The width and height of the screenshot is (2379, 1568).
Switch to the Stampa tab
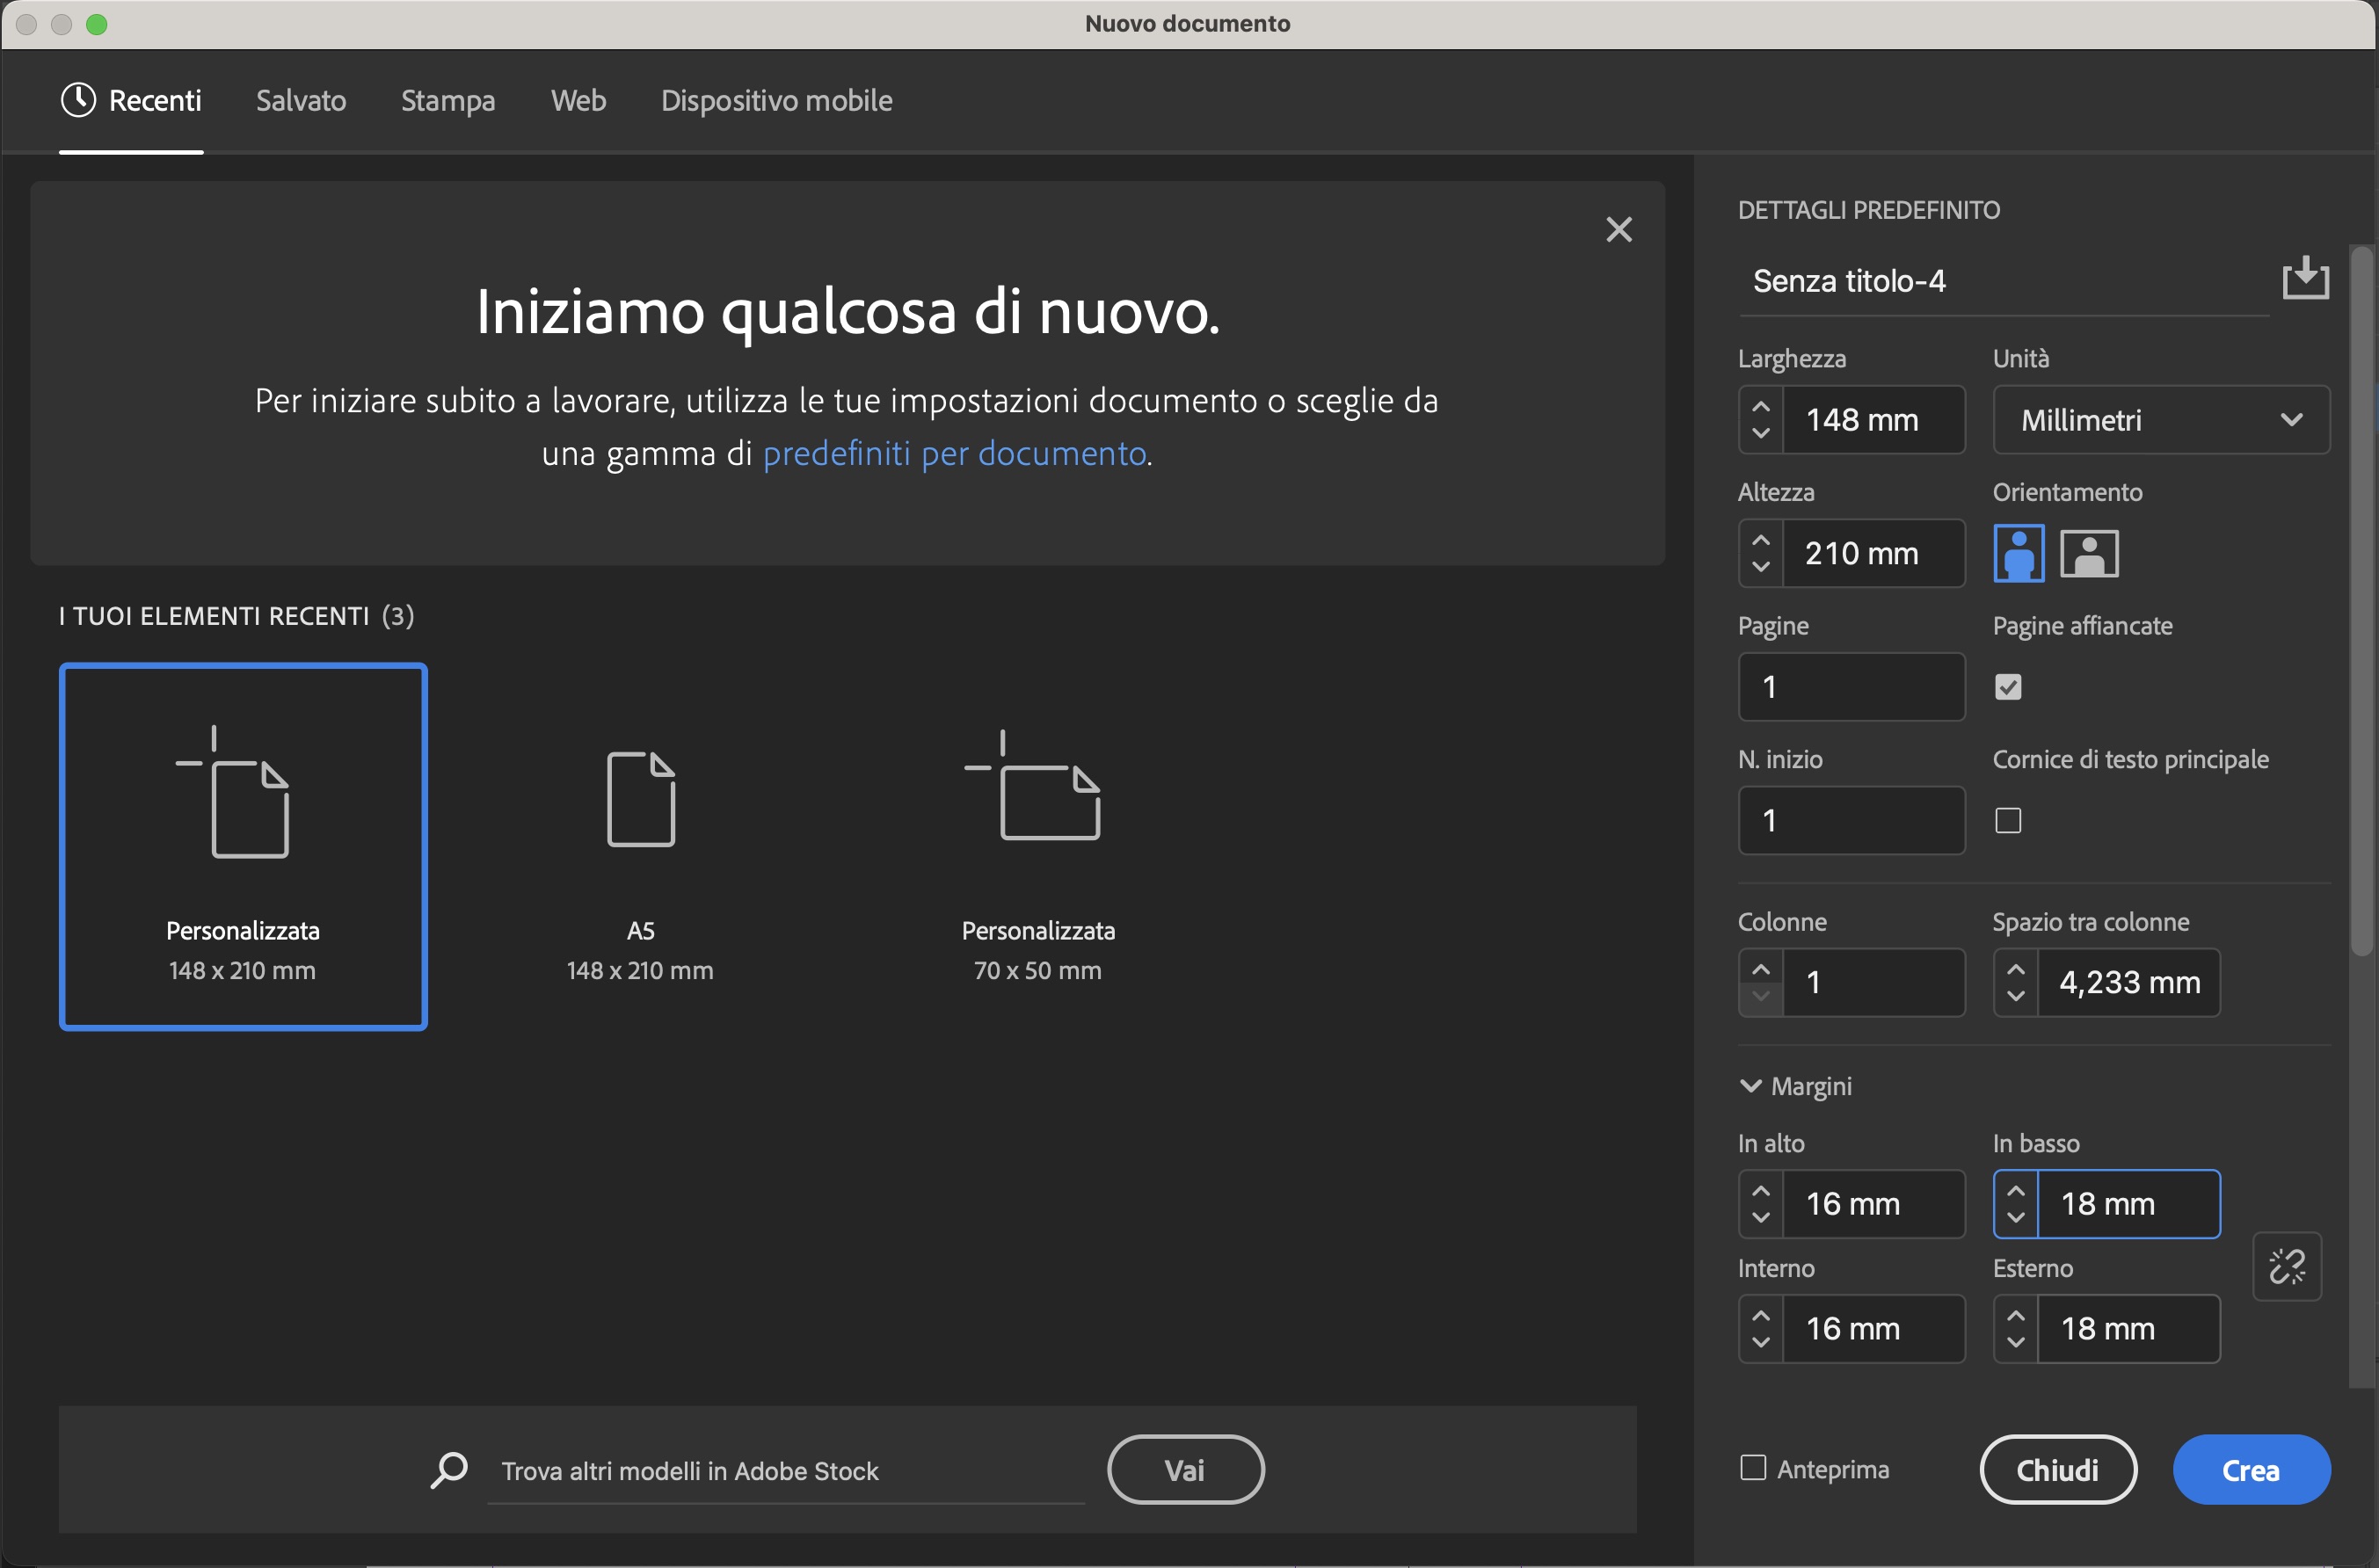(448, 100)
